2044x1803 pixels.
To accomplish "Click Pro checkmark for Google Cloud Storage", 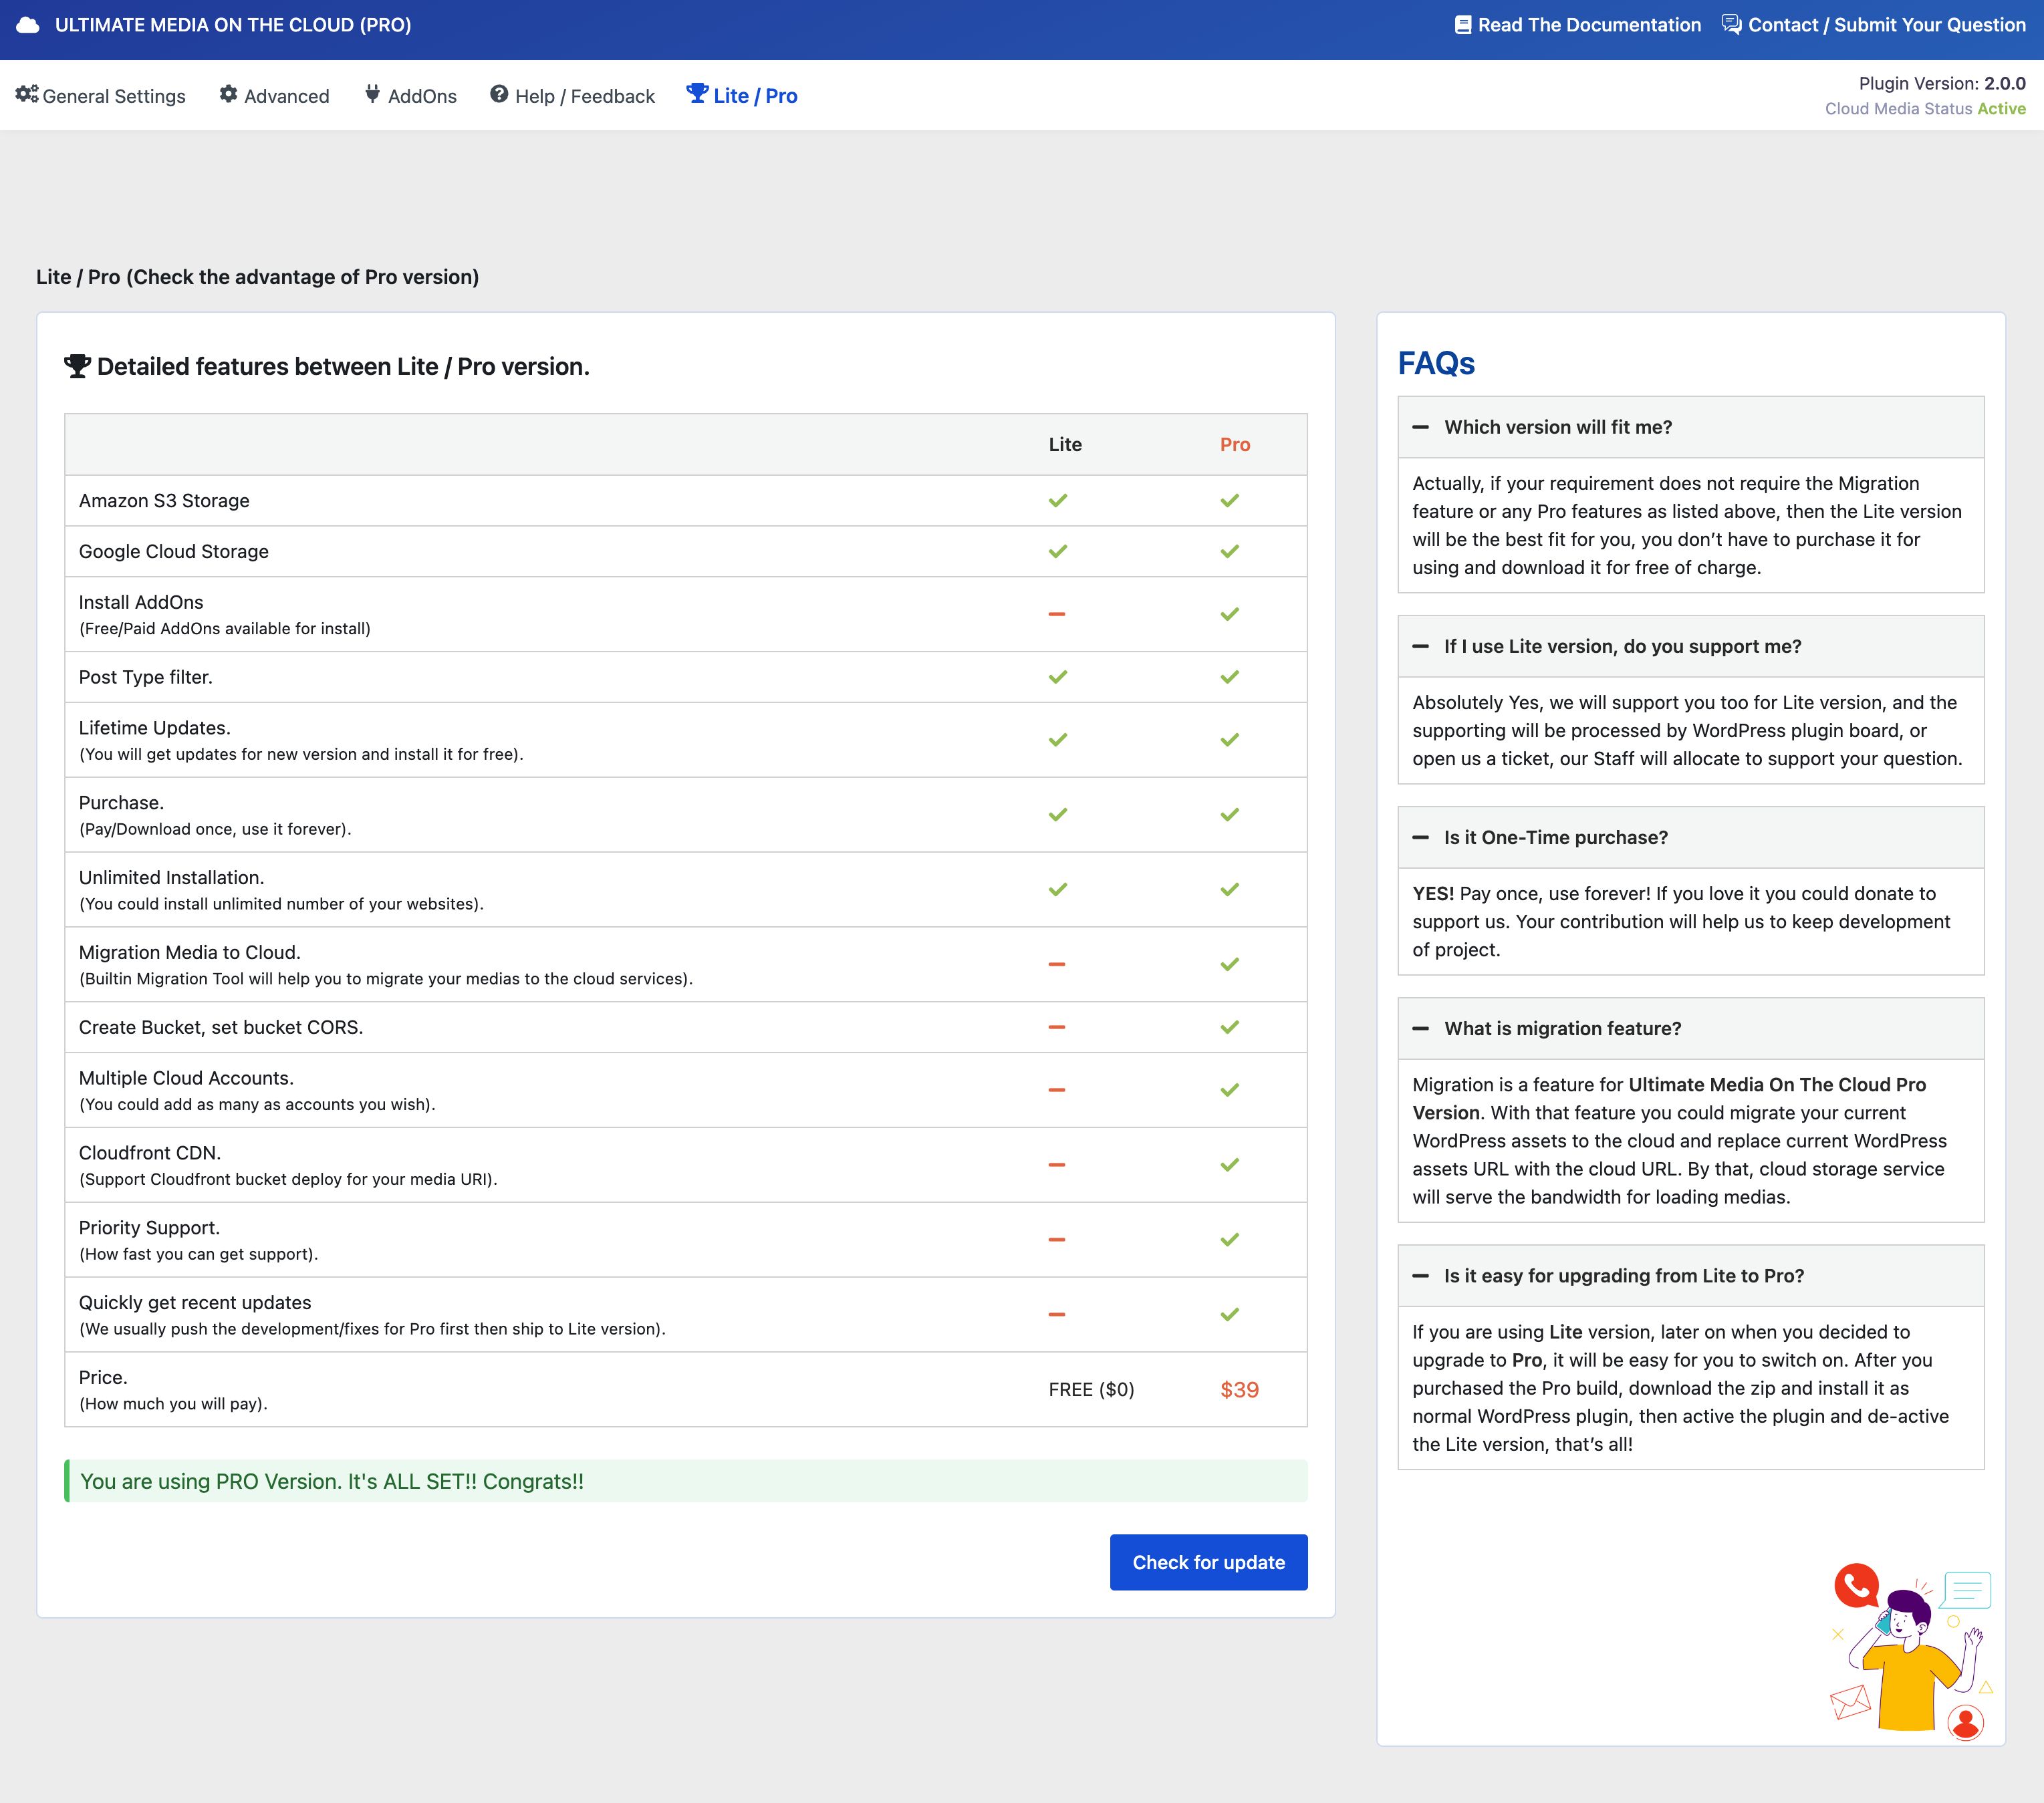I will click(x=1230, y=551).
